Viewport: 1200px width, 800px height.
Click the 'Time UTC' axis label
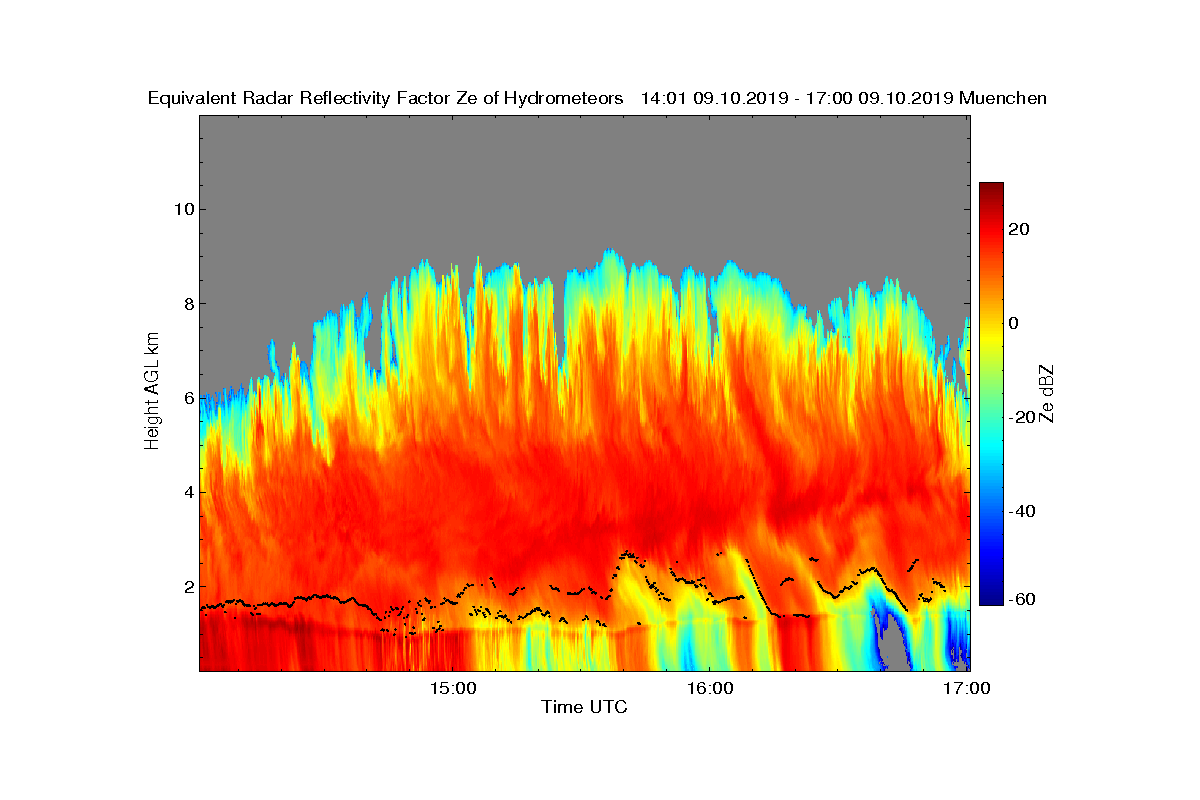click(585, 708)
